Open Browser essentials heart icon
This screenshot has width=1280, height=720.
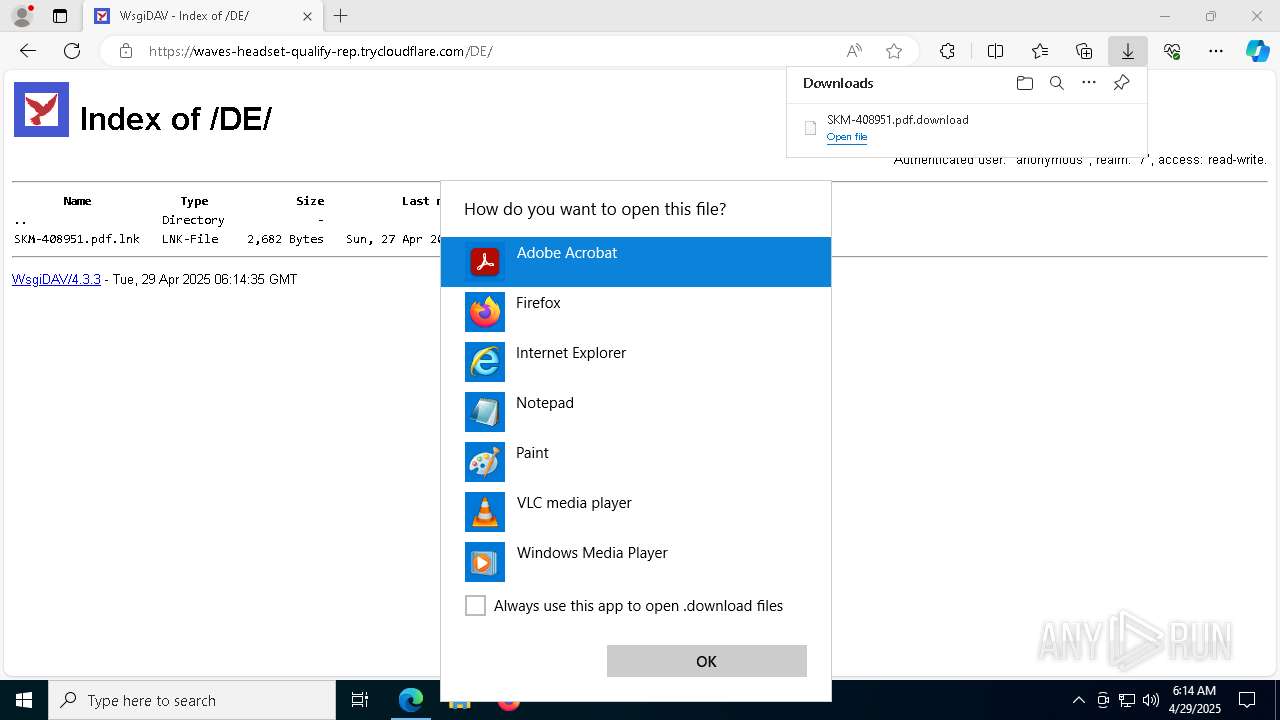point(1172,51)
